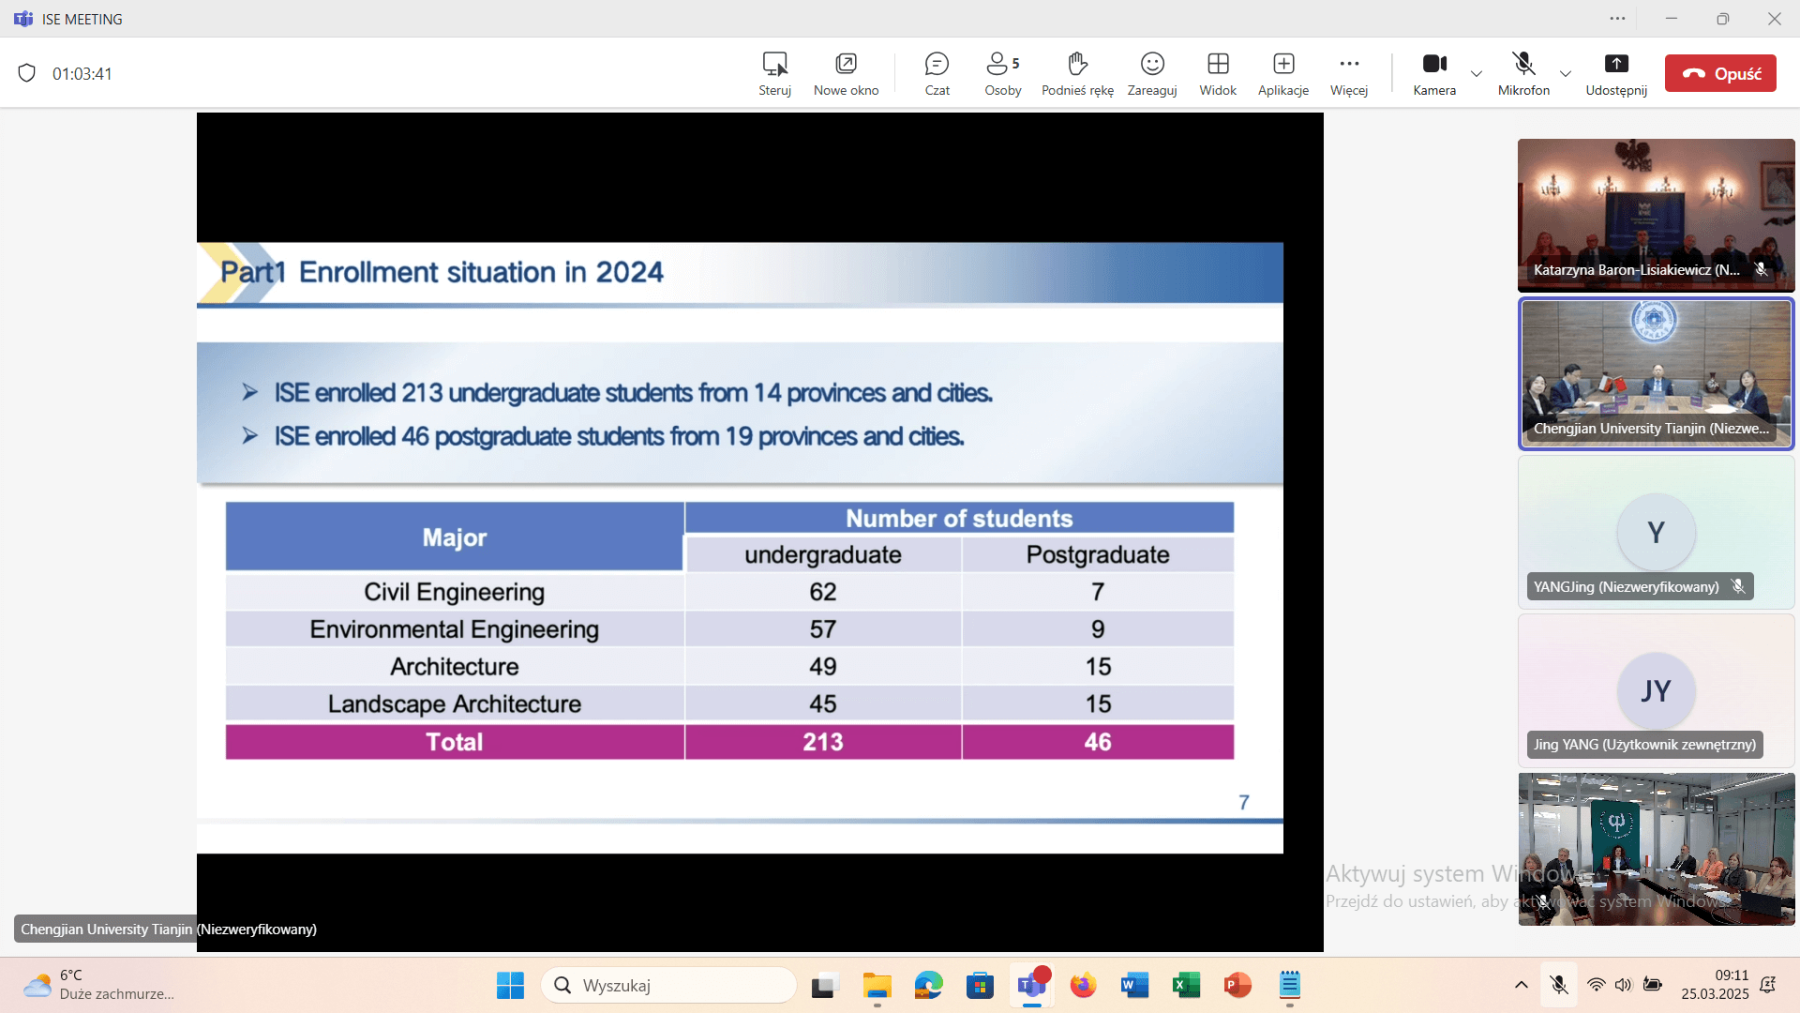This screenshot has height=1013, width=1800.
Task: Open notification center bell icon
Action: (x=1767, y=985)
